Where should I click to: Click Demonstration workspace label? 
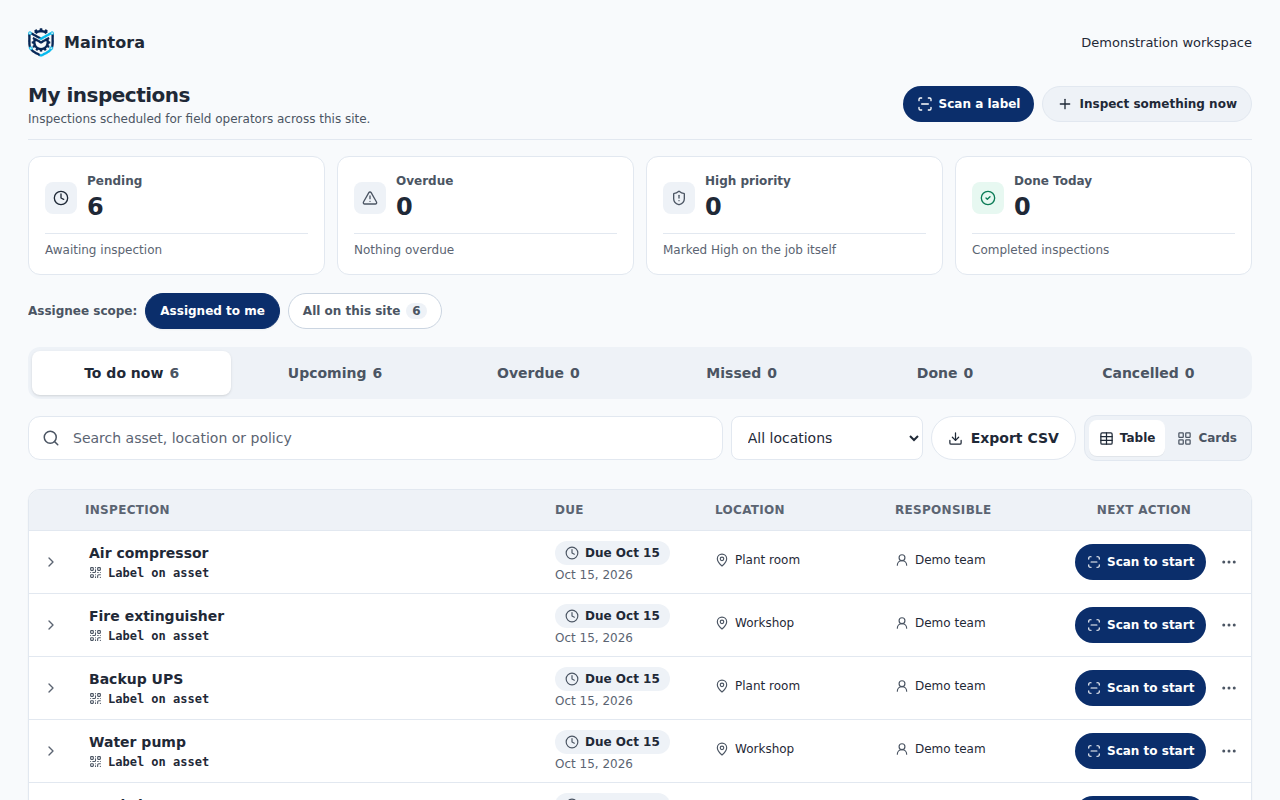click(1166, 43)
